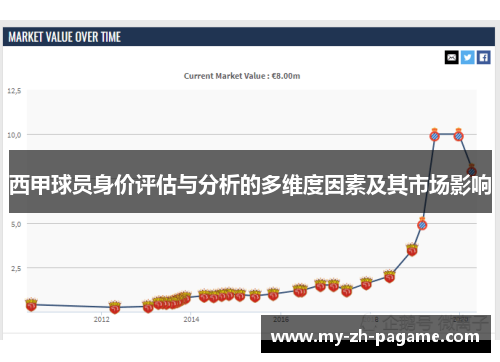Click the Espanyol marker at 5.0 value

pyautogui.click(x=422, y=224)
